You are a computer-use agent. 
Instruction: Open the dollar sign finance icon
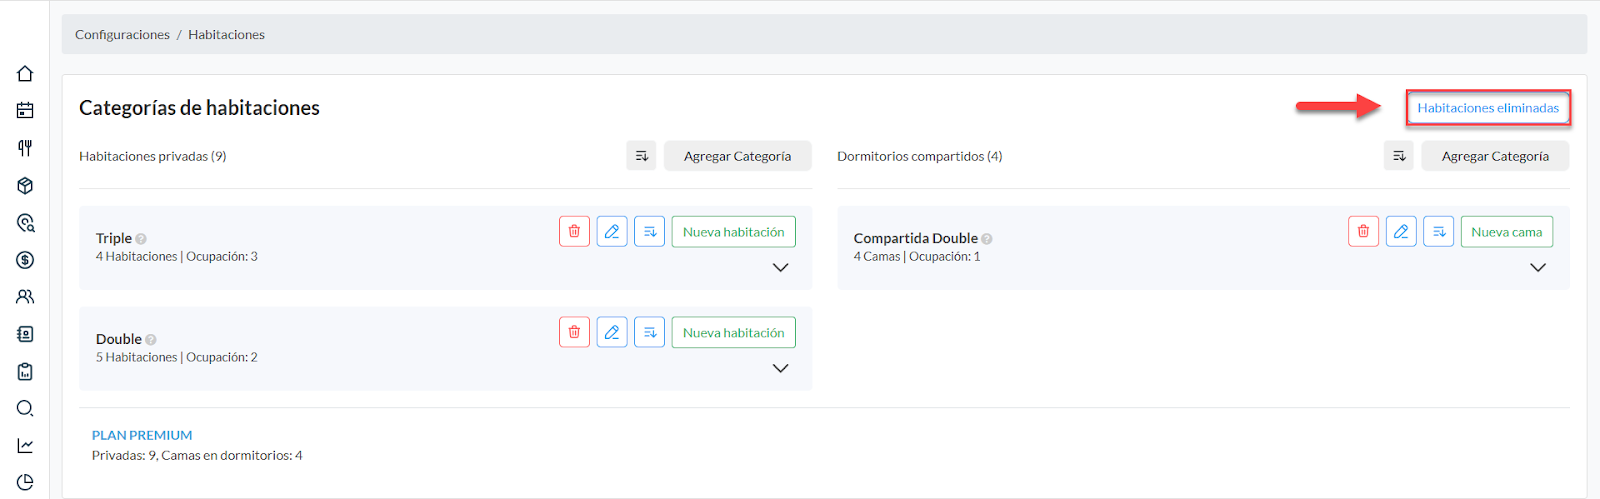click(25, 260)
